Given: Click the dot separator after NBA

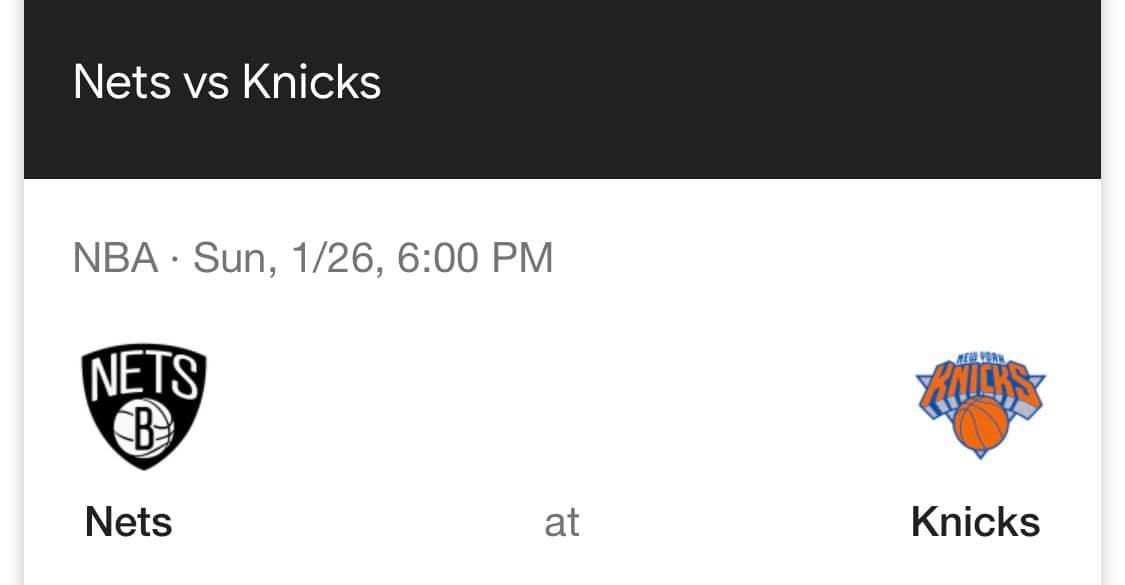Looking at the screenshot, I should pyautogui.click(x=175, y=259).
